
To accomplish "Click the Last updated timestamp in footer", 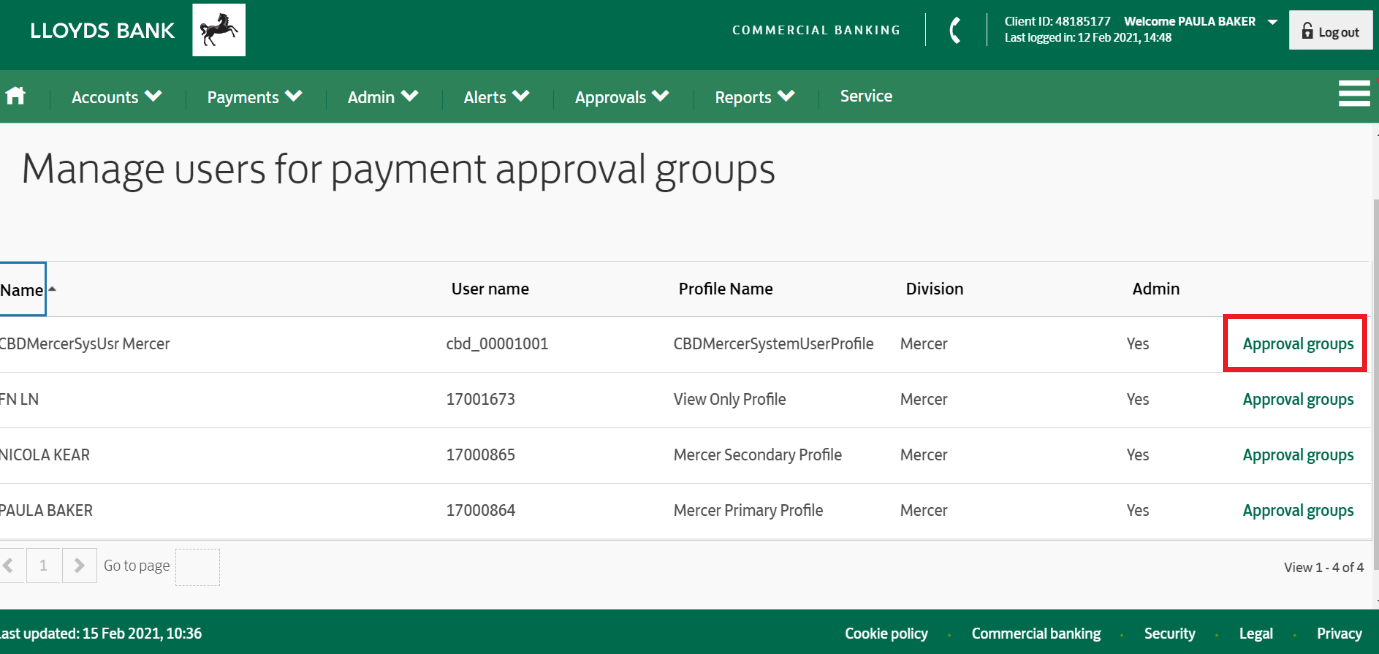I will [x=101, y=634].
